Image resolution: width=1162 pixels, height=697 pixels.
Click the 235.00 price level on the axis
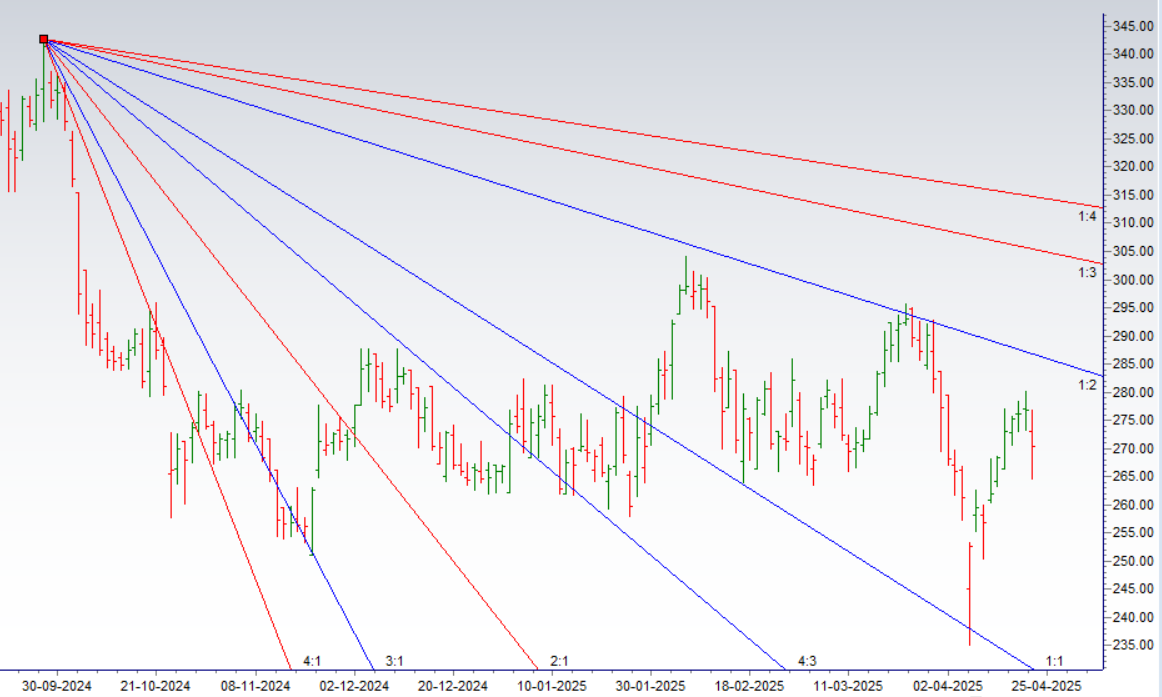click(1131, 644)
